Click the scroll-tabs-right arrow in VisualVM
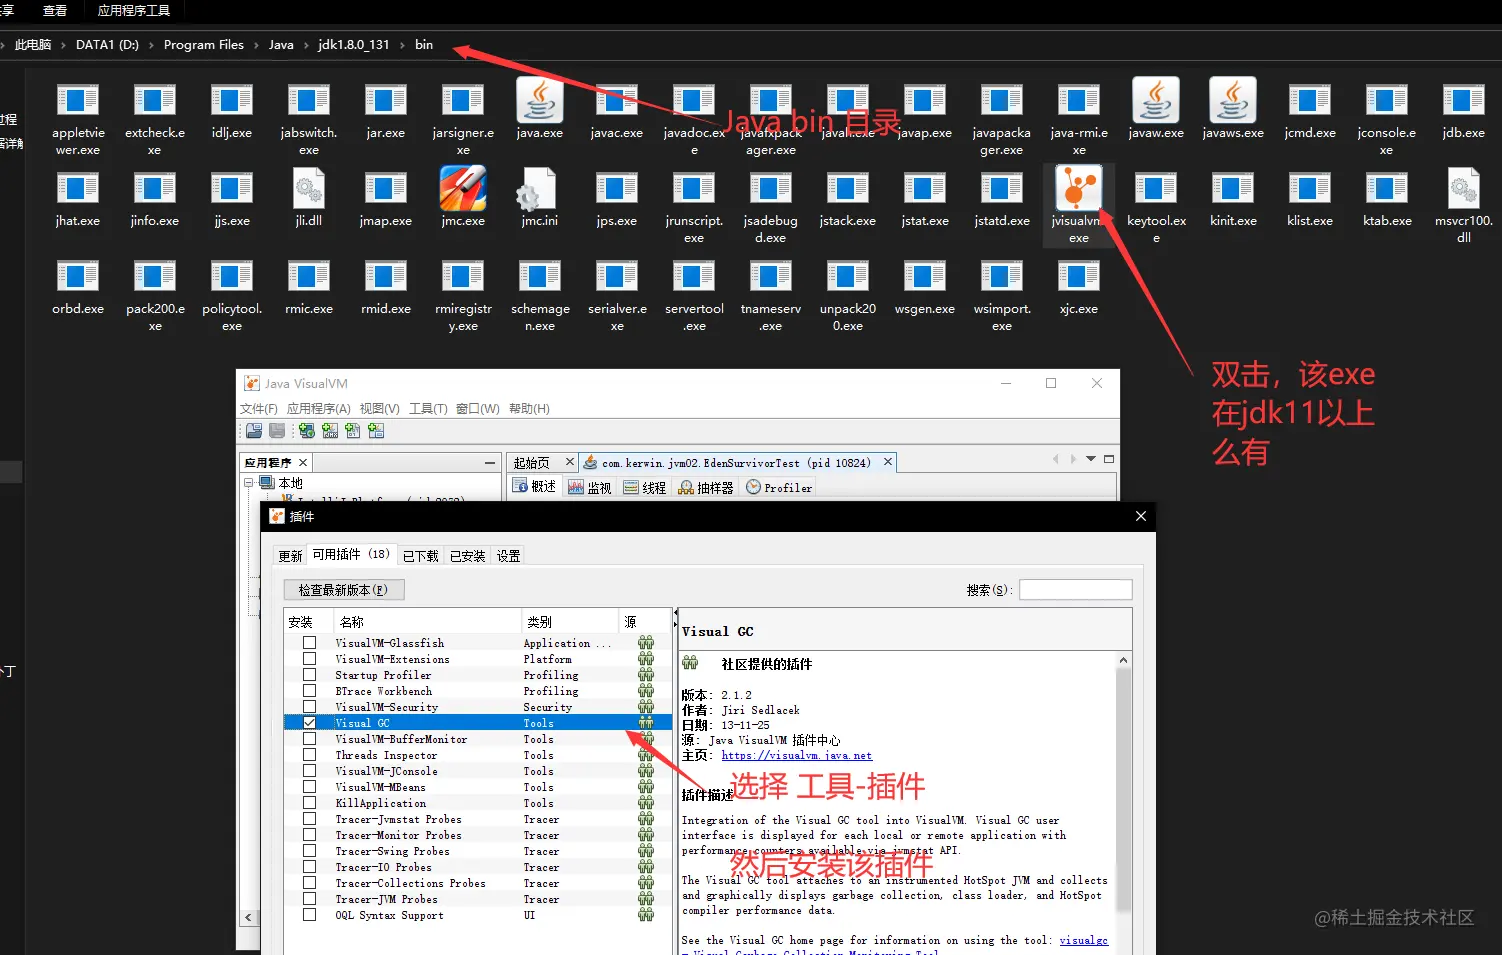Image resolution: width=1502 pixels, height=955 pixels. [1073, 459]
